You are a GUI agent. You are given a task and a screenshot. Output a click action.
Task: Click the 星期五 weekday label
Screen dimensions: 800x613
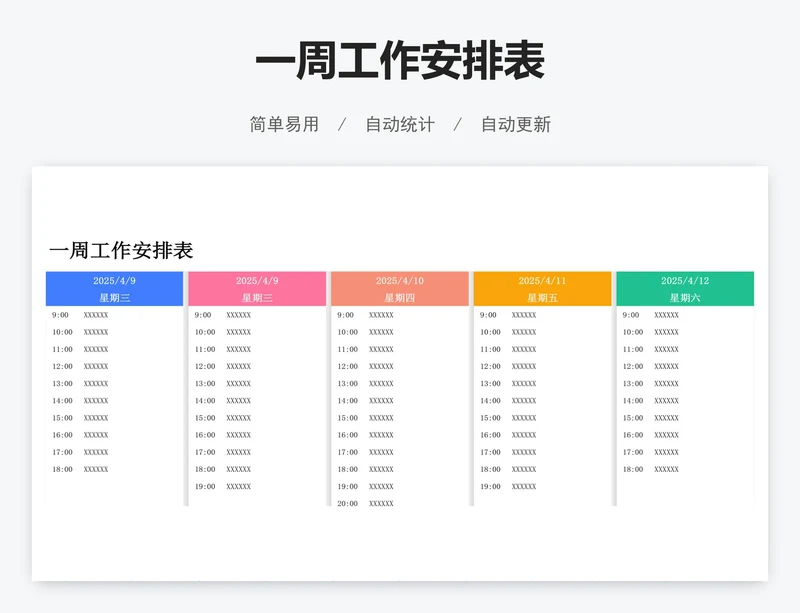coord(542,298)
